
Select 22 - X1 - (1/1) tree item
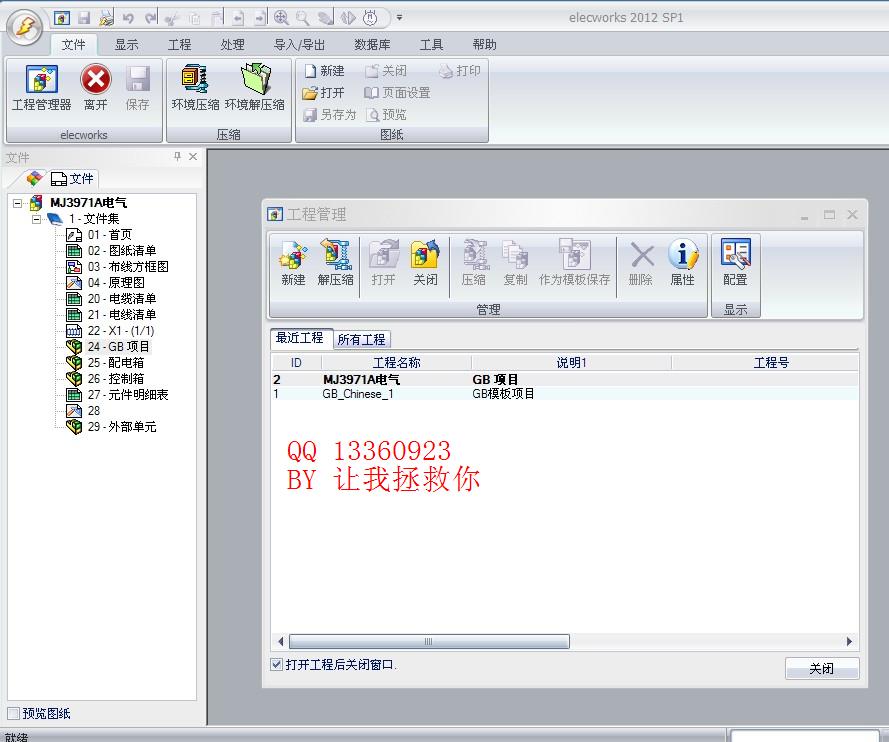111,330
